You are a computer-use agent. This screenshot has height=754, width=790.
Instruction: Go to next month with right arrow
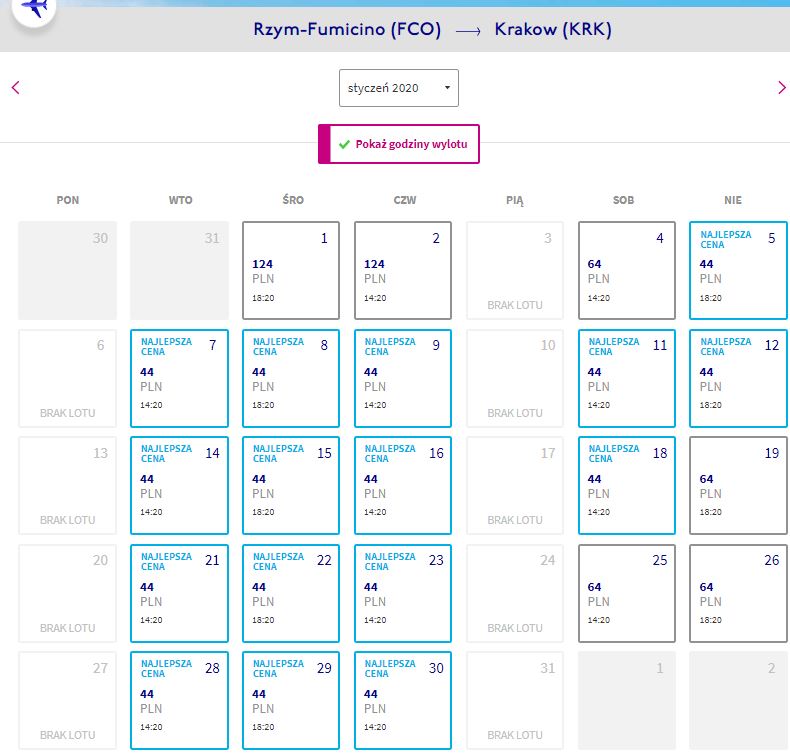click(781, 88)
